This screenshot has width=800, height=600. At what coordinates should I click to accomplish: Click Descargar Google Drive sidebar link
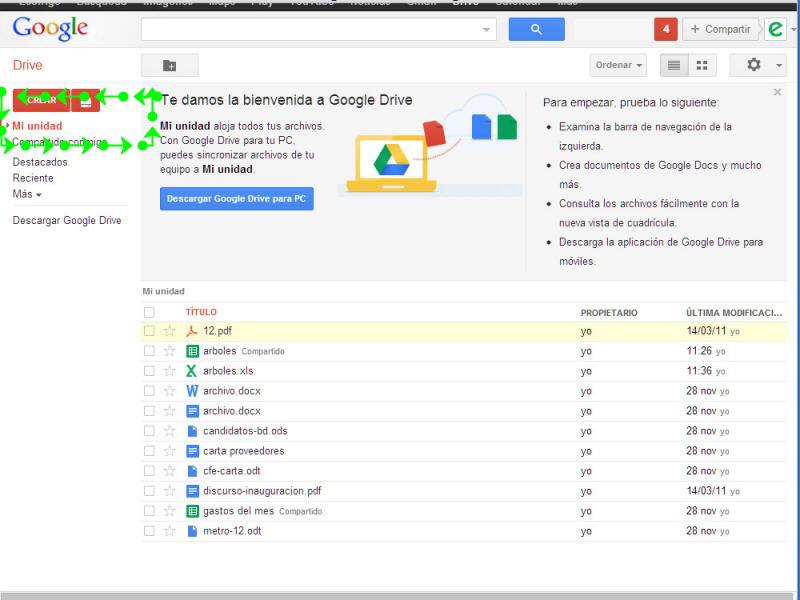coord(67,220)
